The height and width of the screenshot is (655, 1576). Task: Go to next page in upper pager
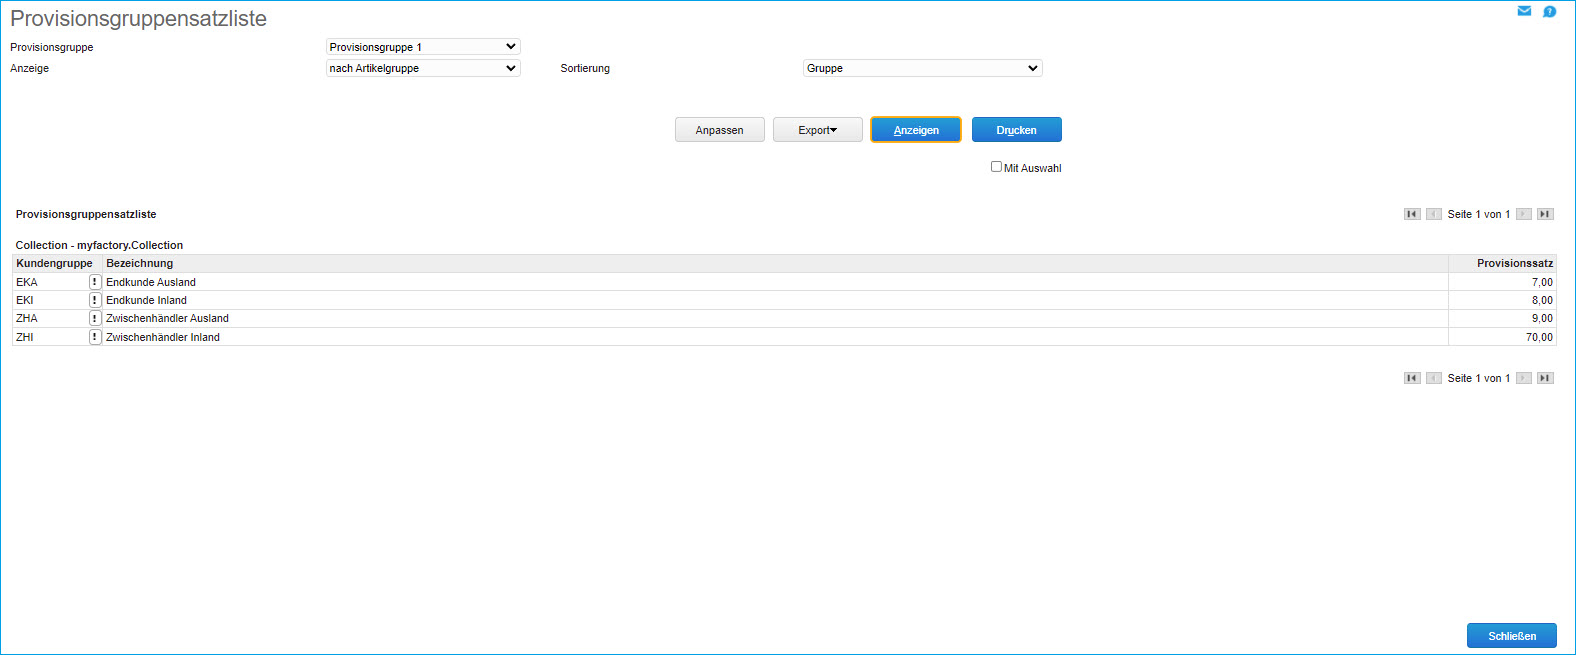(x=1524, y=214)
